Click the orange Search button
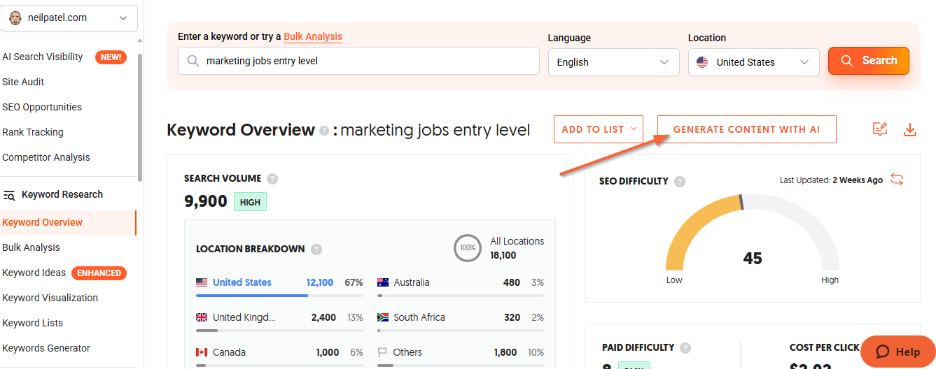 869,61
